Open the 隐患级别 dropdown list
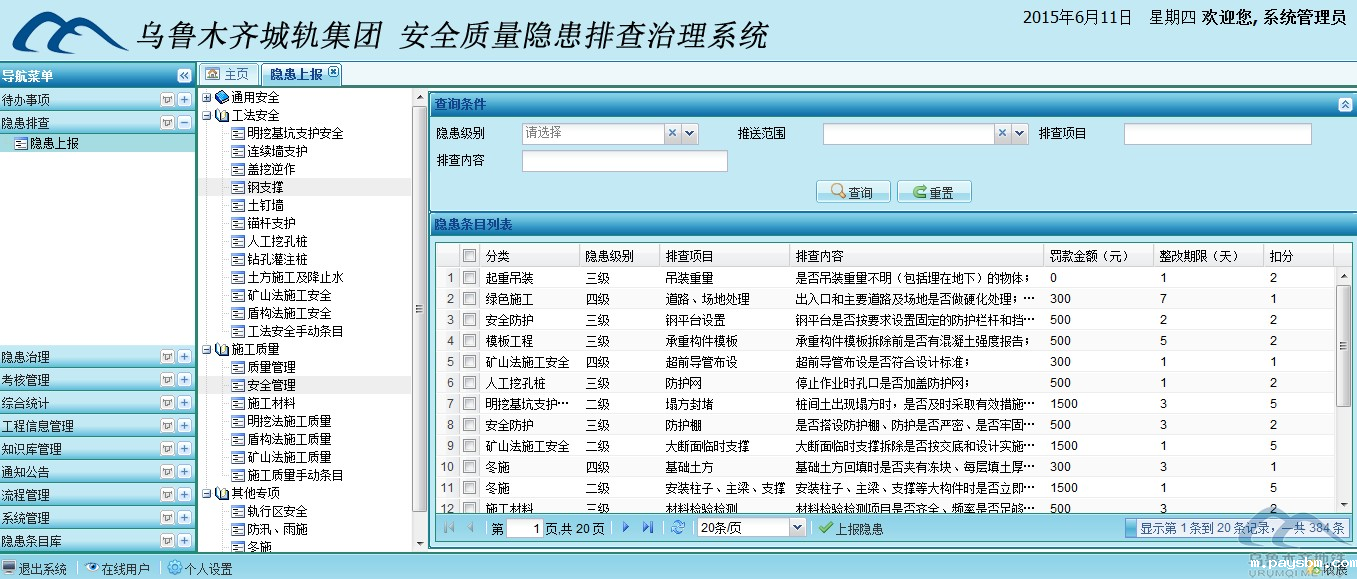The width and height of the screenshot is (1357, 579). (690, 133)
